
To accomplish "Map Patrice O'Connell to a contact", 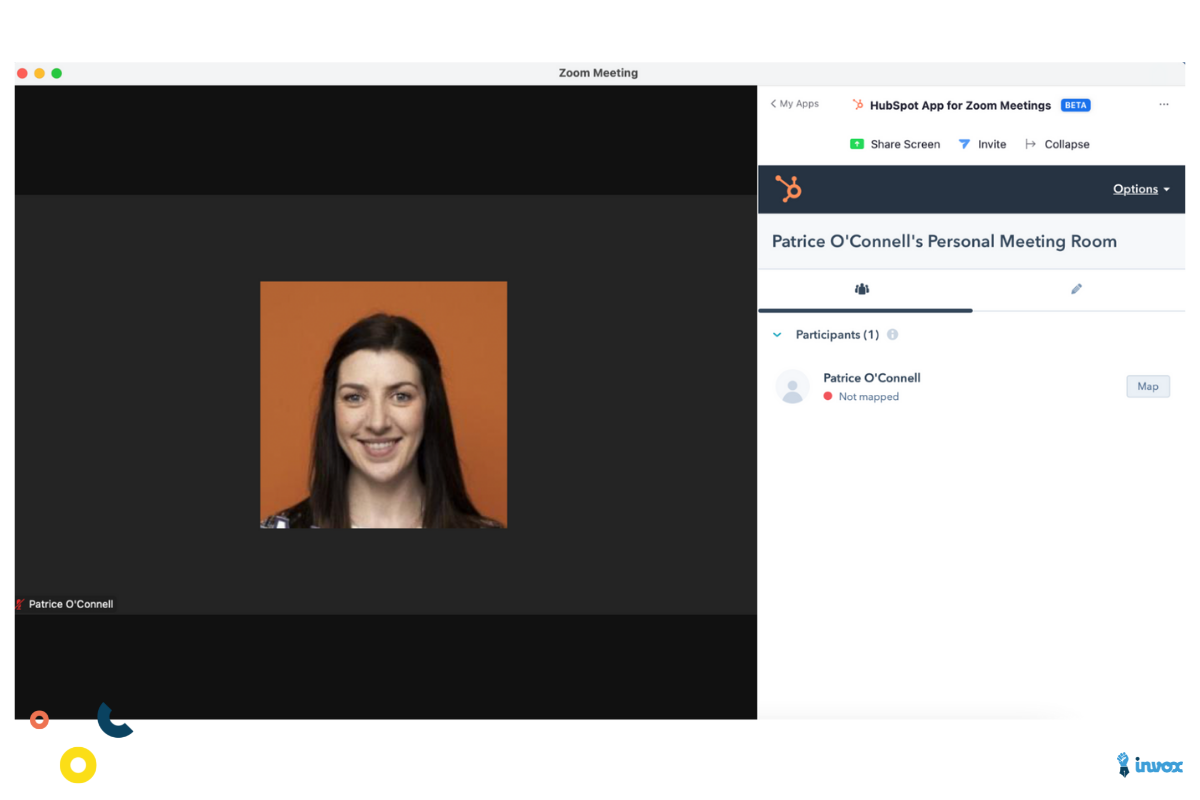I will (x=1148, y=386).
